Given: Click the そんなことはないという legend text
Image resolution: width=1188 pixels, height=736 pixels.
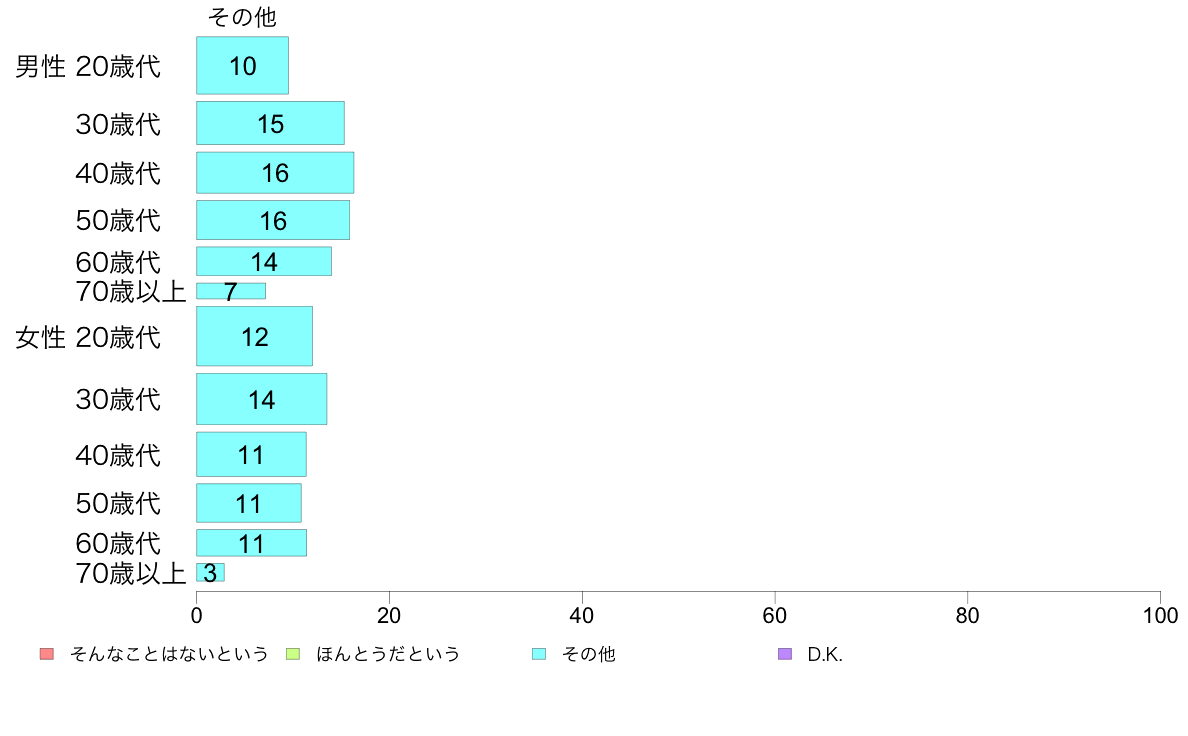Looking at the screenshot, I should click(x=169, y=654).
